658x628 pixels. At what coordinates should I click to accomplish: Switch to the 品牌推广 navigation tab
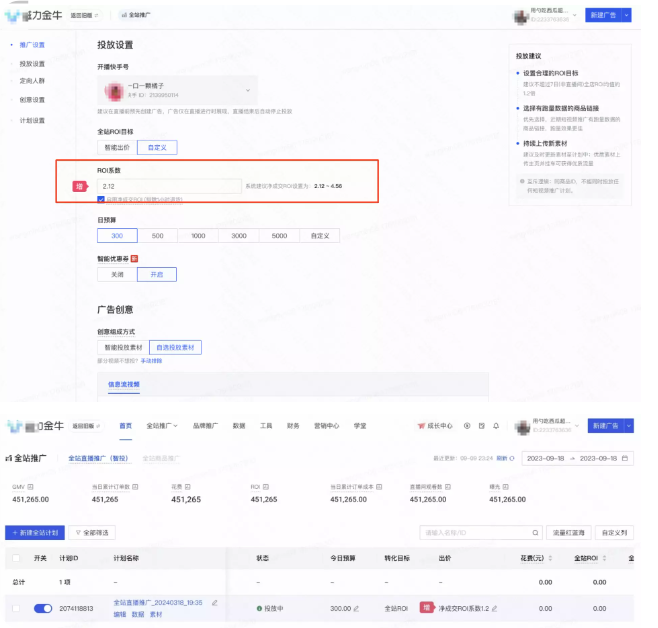point(205,425)
